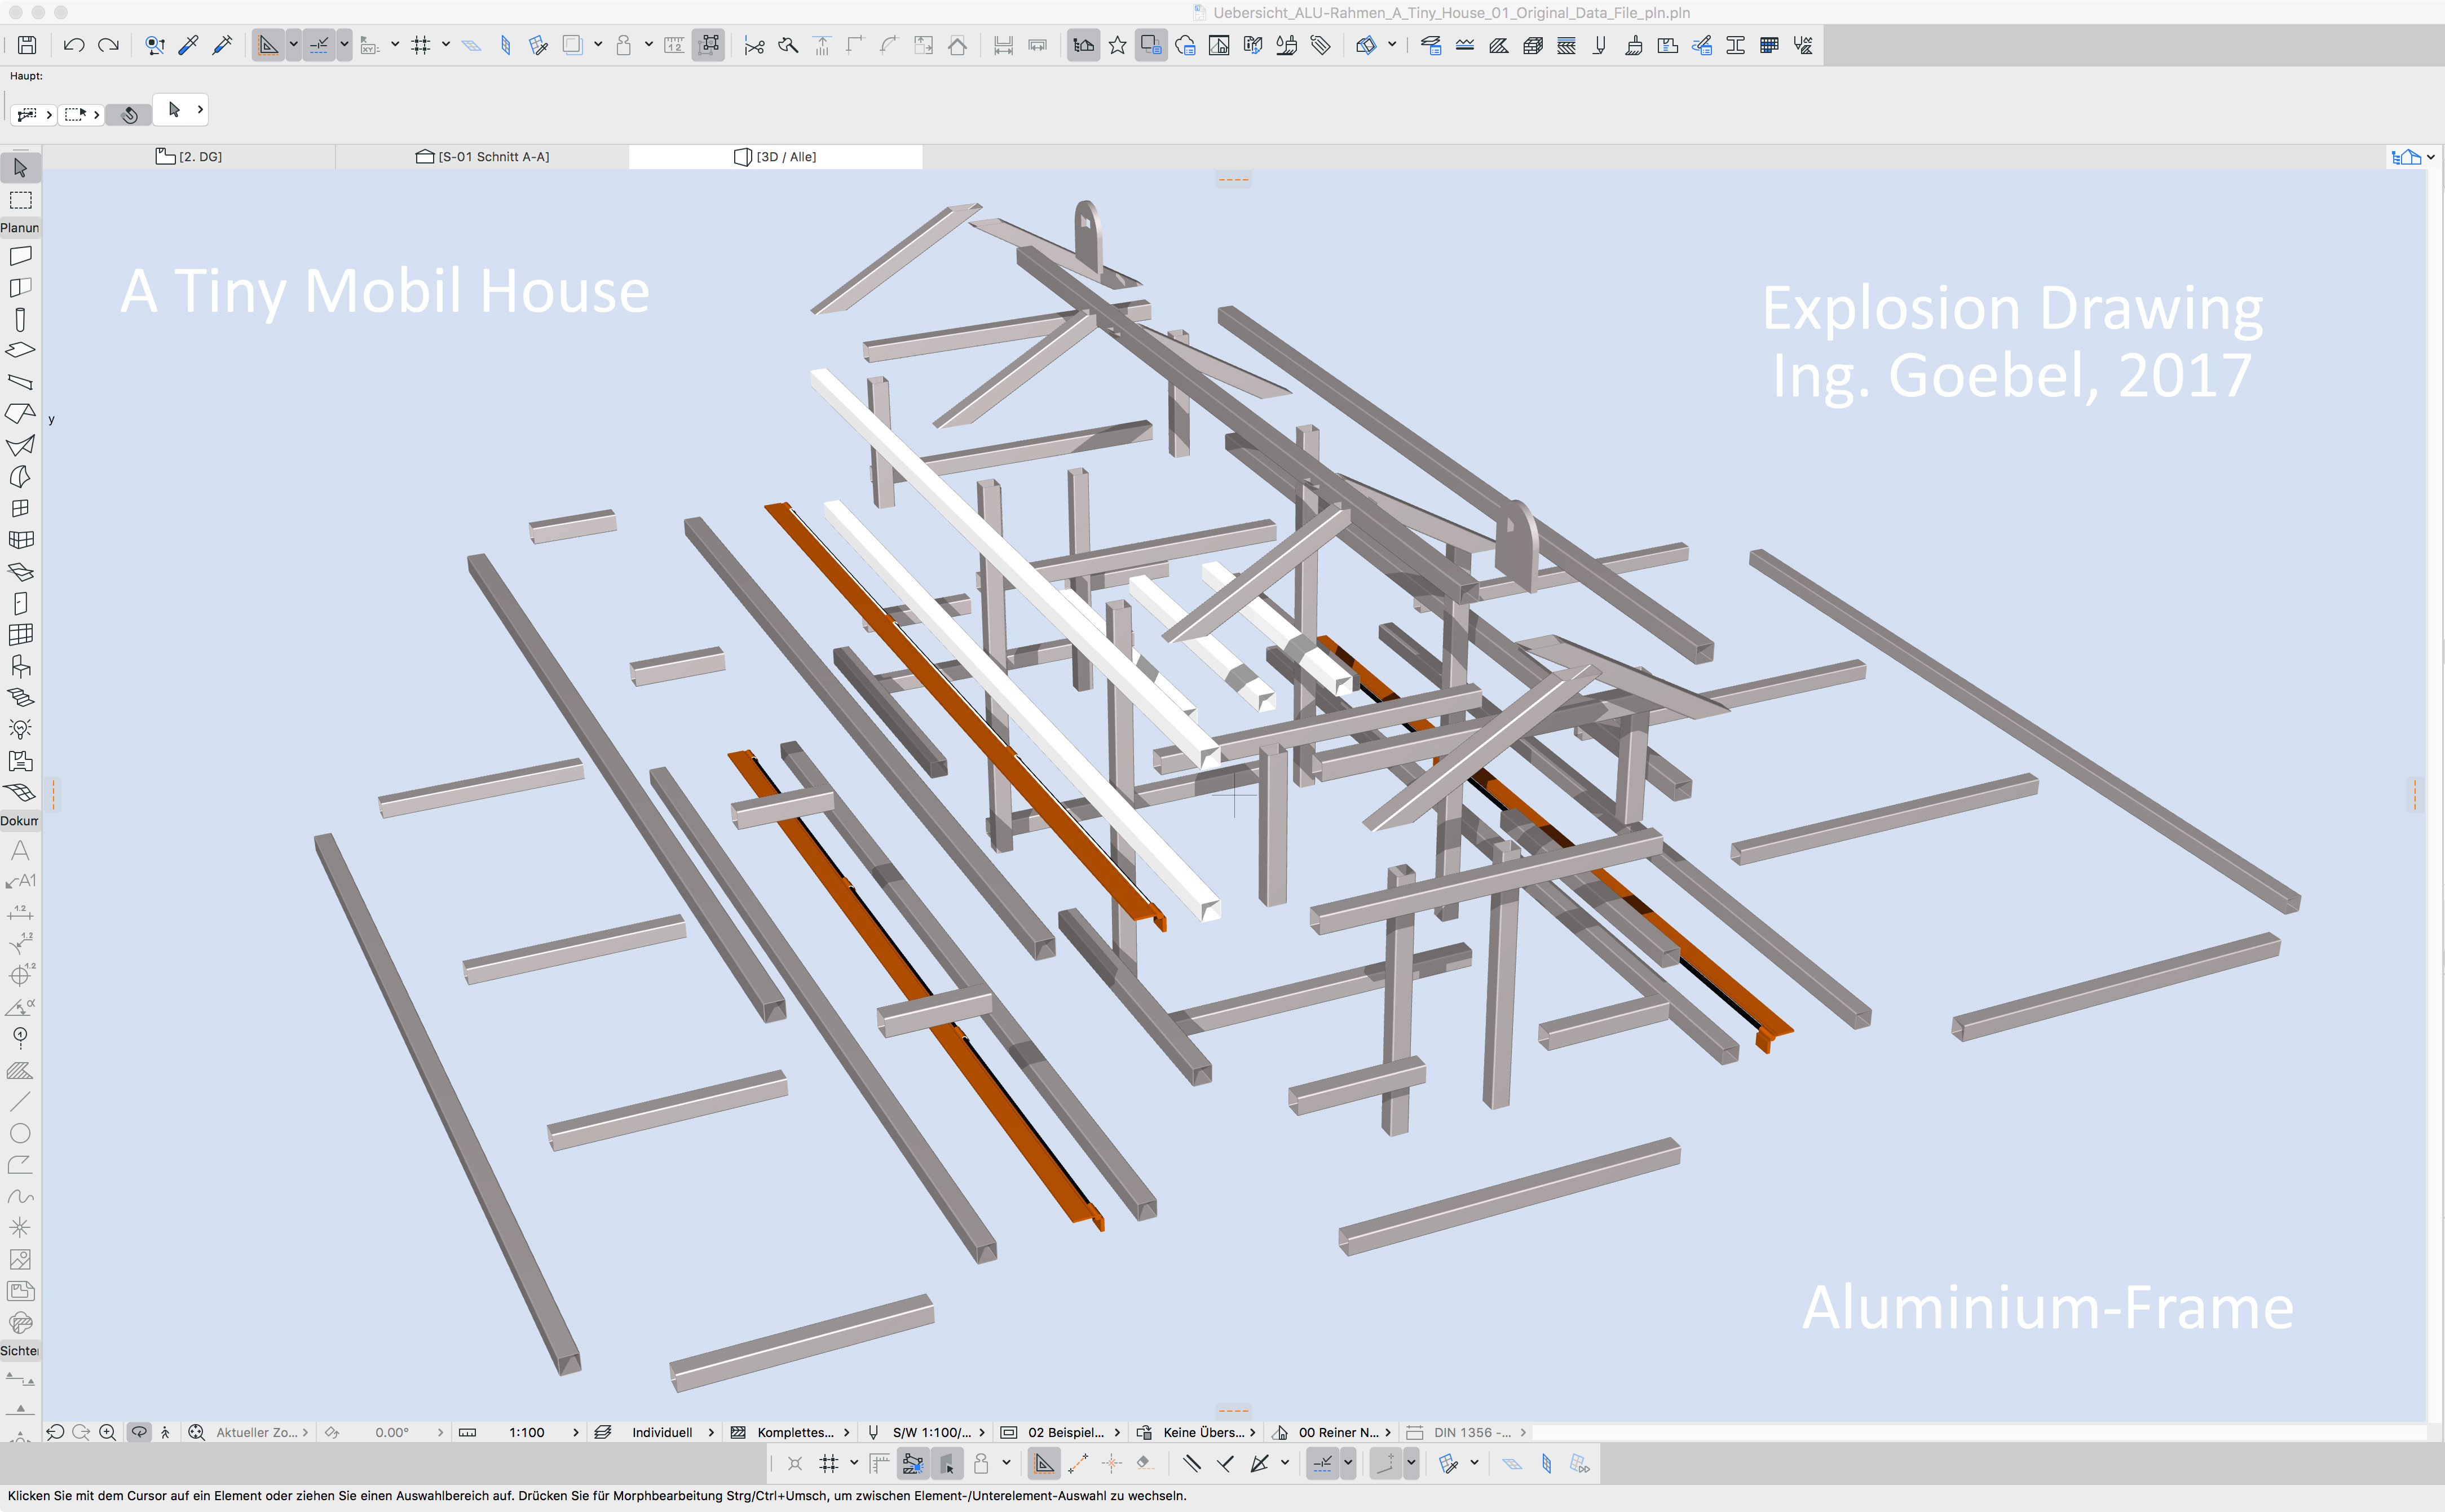
Task: Click the 0.00° orientation field
Action: (x=392, y=1432)
